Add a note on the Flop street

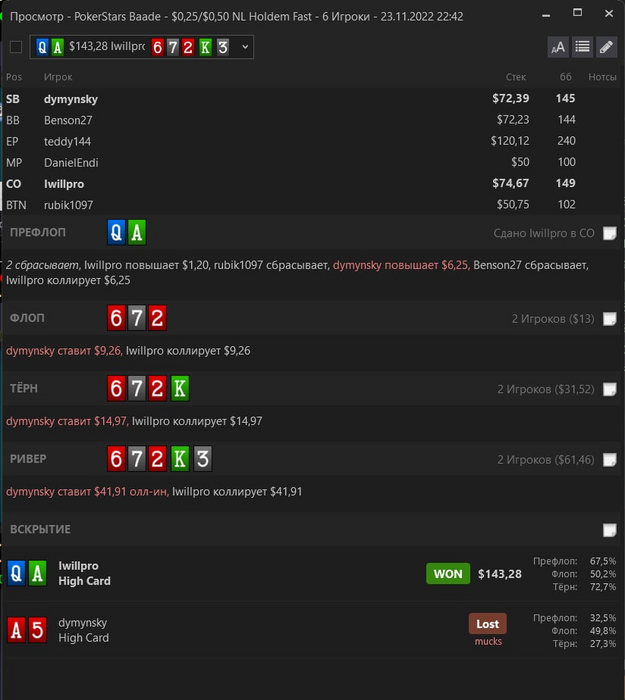pyautogui.click(x=610, y=319)
